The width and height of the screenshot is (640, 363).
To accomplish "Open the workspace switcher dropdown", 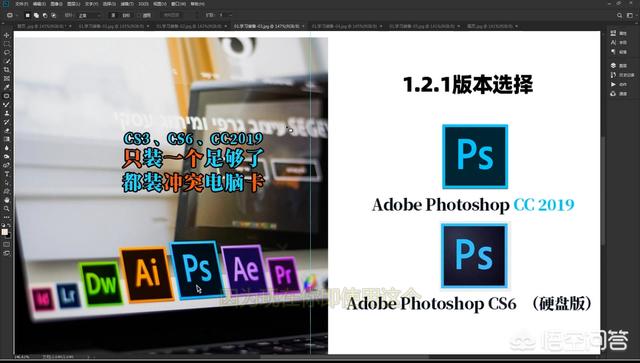I will click(631, 16).
